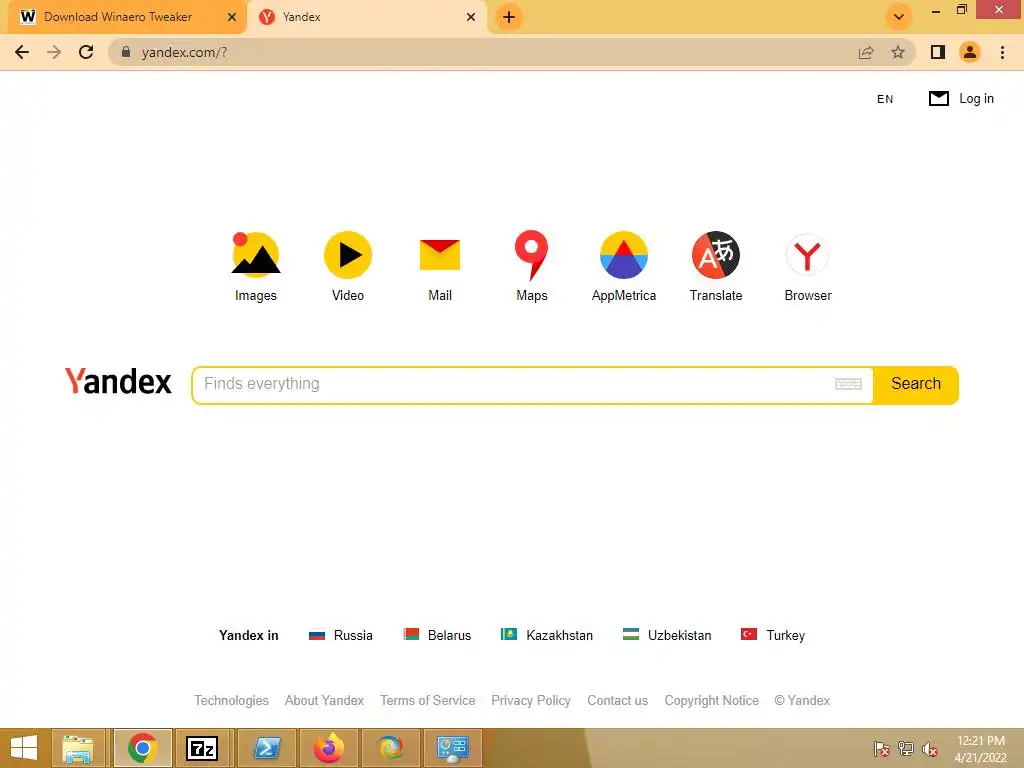The width and height of the screenshot is (1024, 768).
Task: Click the browser forward arrow
Action: 54,52
